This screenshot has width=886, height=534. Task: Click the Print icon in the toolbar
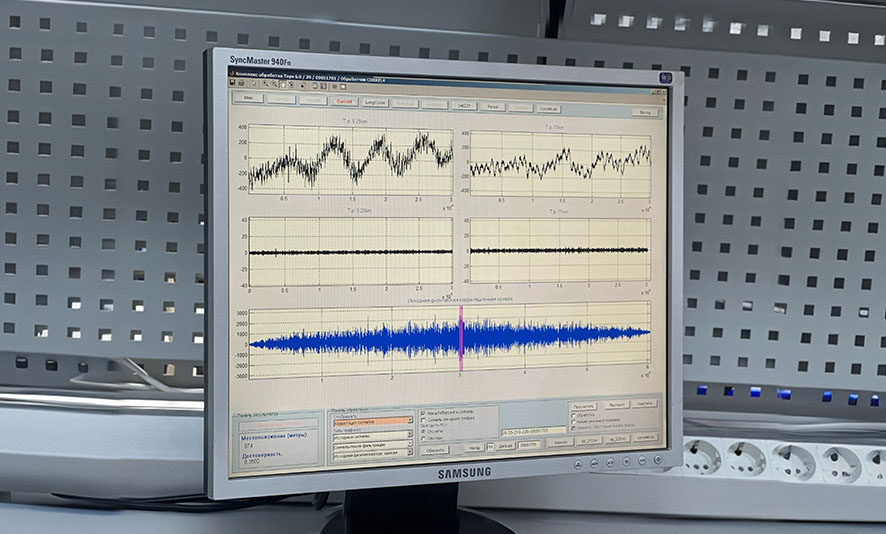coord(240,84)
